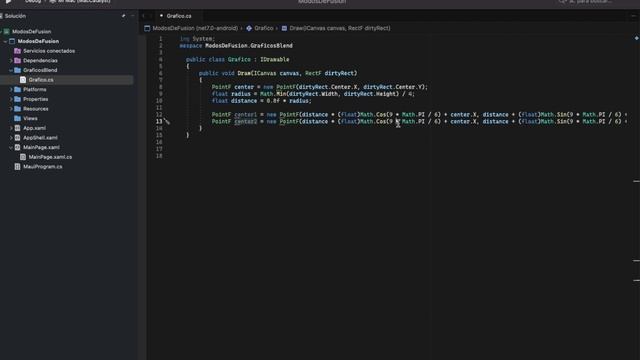The width and height of the screenshot is (640, 360).
Task: Click the Dependencias purple folder icon
Action: tap(18, 60)
